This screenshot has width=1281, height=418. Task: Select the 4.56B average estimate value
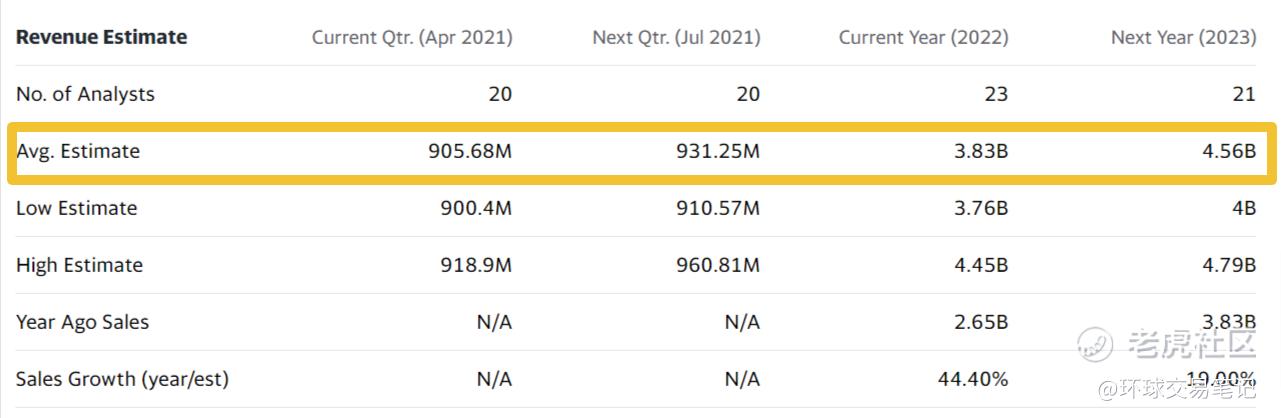click(1227, 152)
